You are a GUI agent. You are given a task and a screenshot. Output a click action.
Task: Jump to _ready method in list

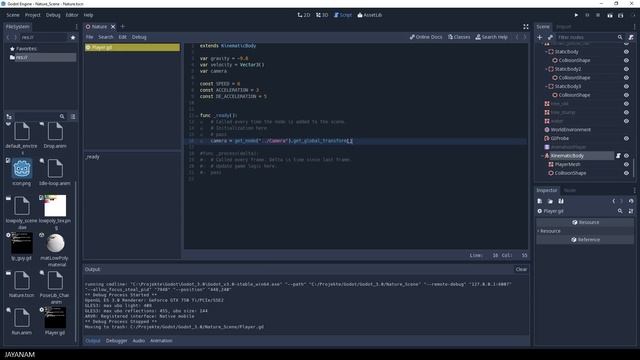tap(93, 157)
